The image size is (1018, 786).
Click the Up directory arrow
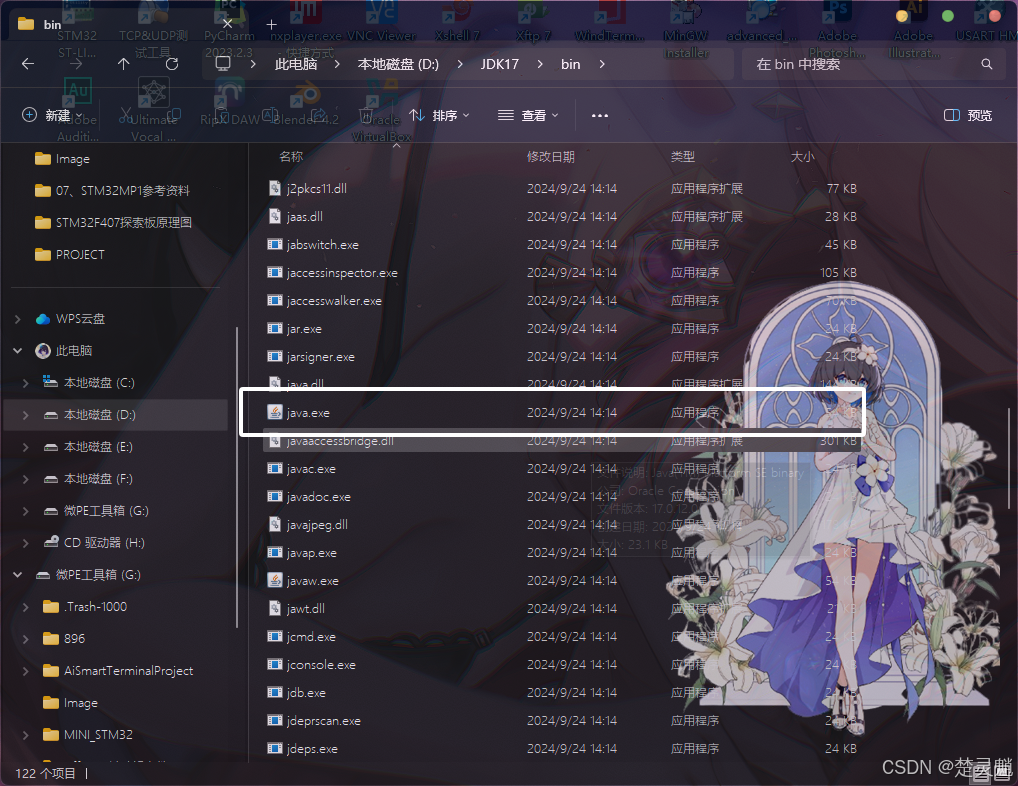tap(123, 64)
